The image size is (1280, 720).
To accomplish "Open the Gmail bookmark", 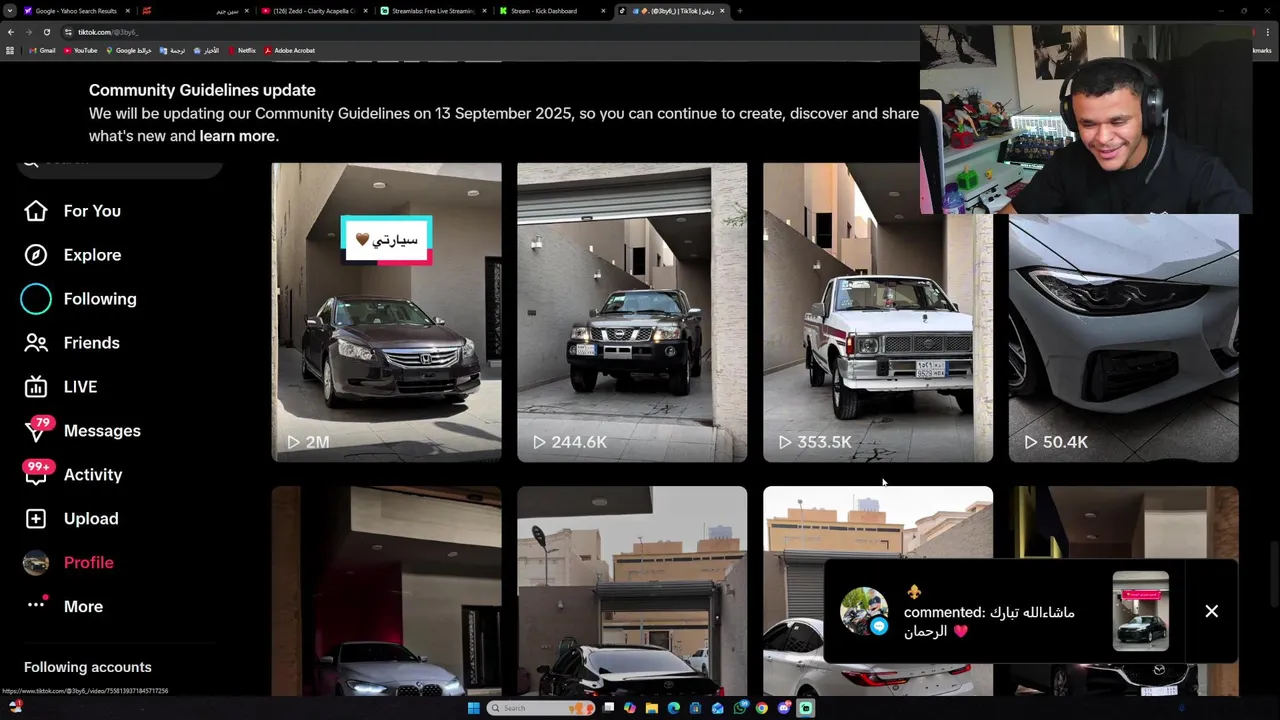I will [x=42, y=50].
